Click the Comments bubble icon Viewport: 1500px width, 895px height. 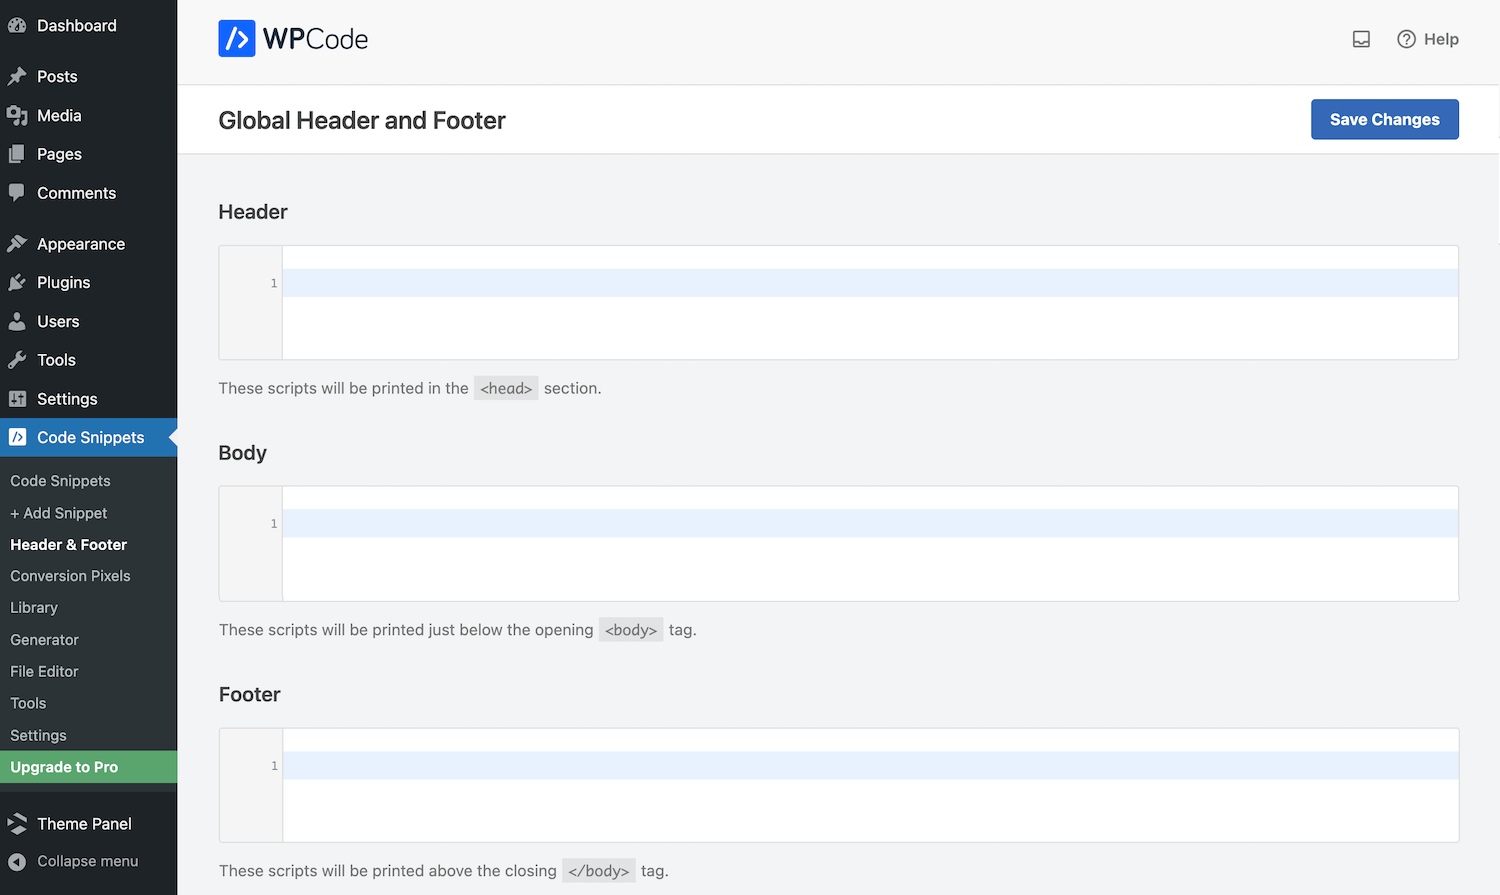pyautogui.click(x=17, y=193)
